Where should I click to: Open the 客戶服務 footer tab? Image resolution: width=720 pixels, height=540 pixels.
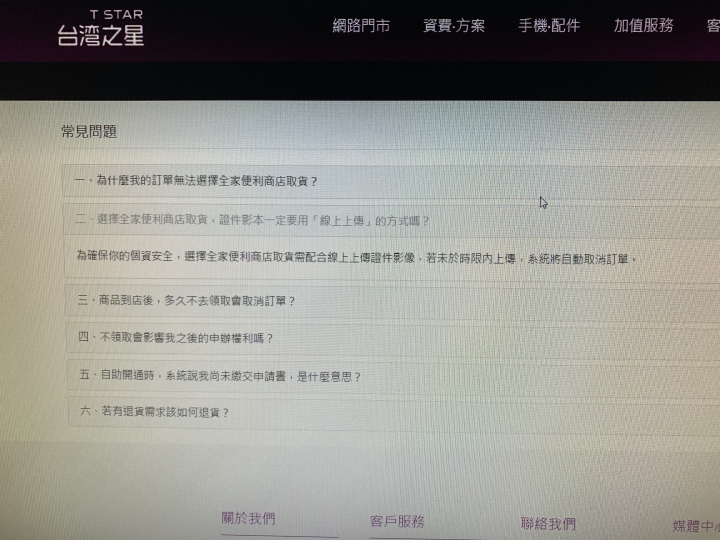point(397,521)
